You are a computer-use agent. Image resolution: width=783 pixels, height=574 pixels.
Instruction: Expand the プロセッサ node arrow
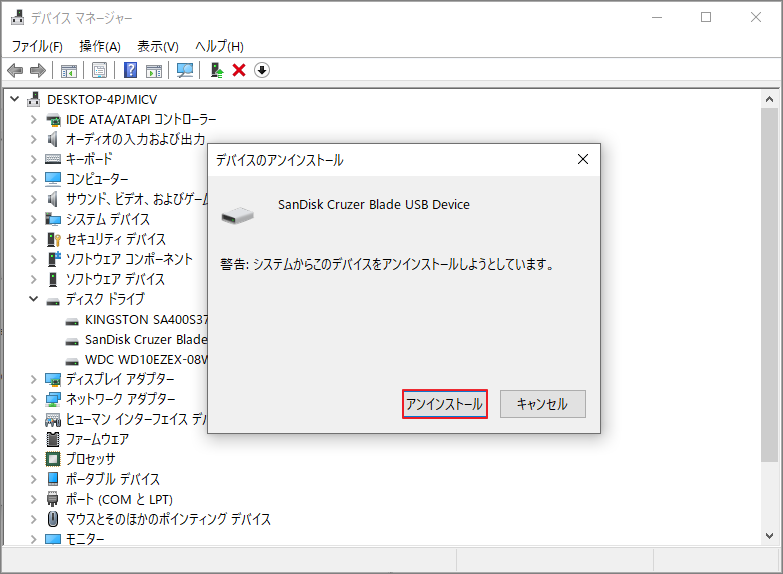pos(33,459)
